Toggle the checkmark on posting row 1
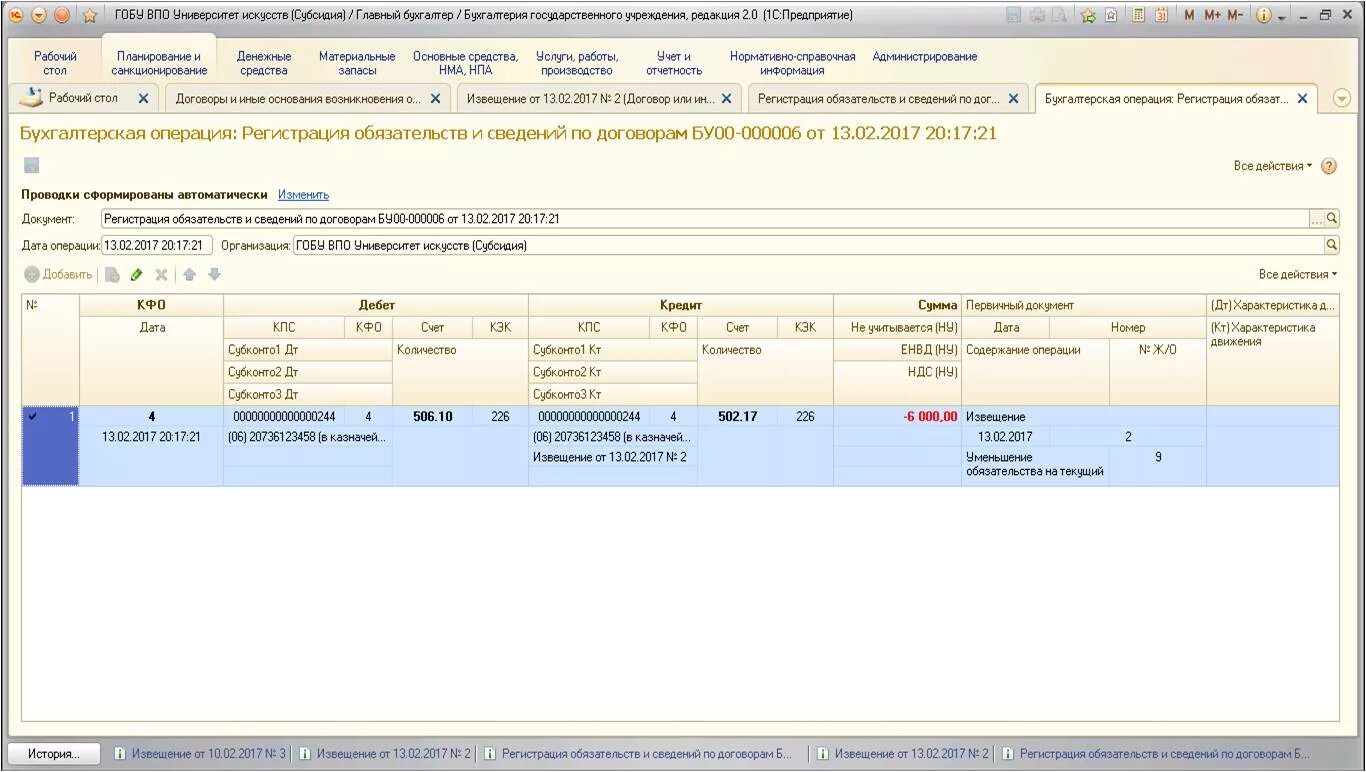1366x772 pixels. pyautogui.click(x=33, y=416)
